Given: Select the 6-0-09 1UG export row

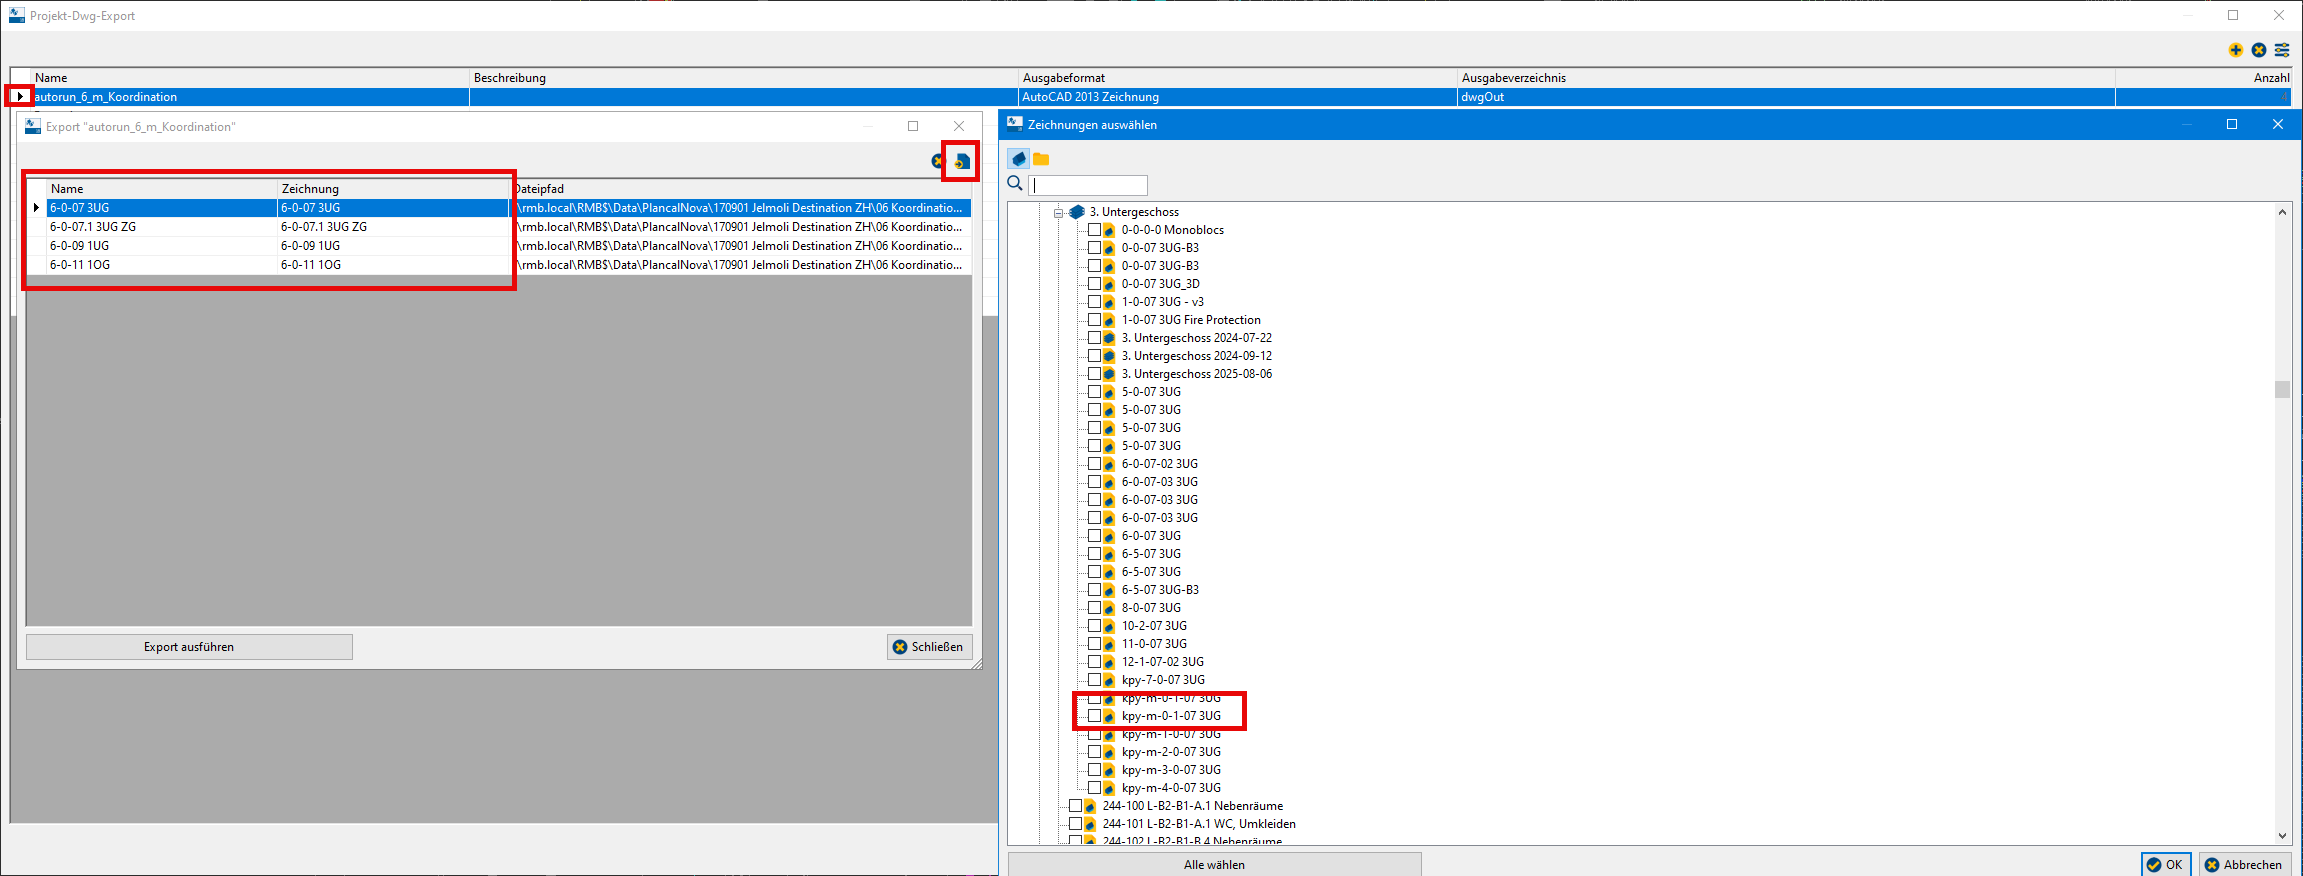Looking at the screenshot, I should tap(499, 246).
